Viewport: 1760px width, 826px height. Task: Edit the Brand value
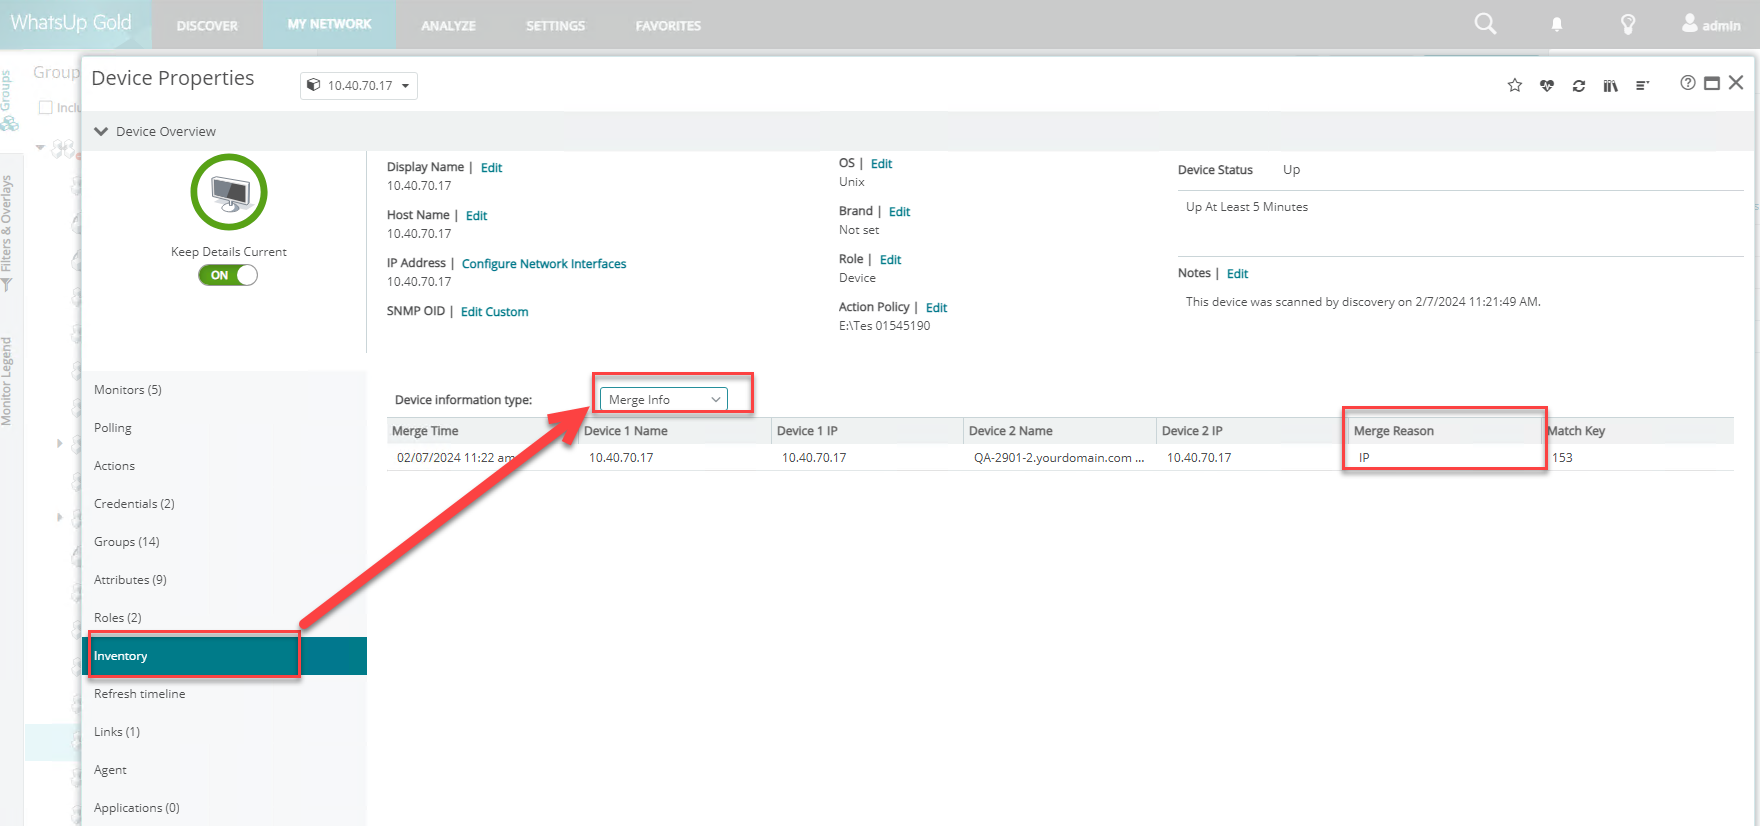(900, 212)
